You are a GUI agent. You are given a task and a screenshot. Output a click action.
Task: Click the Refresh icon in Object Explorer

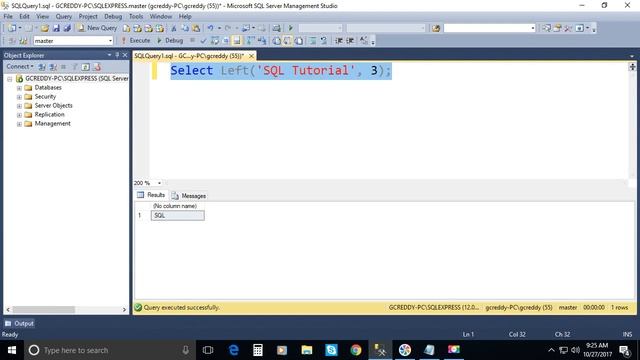click(x=85, y=67)
